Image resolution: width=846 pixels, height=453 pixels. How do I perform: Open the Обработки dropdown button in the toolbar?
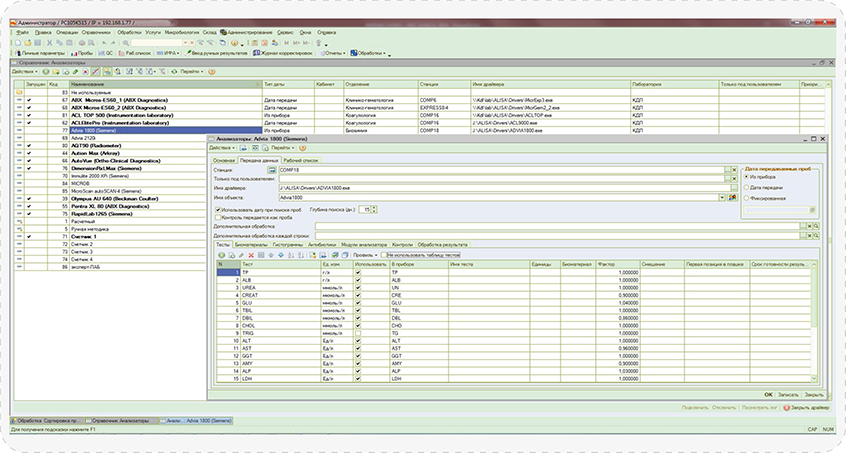pos(370,53)
